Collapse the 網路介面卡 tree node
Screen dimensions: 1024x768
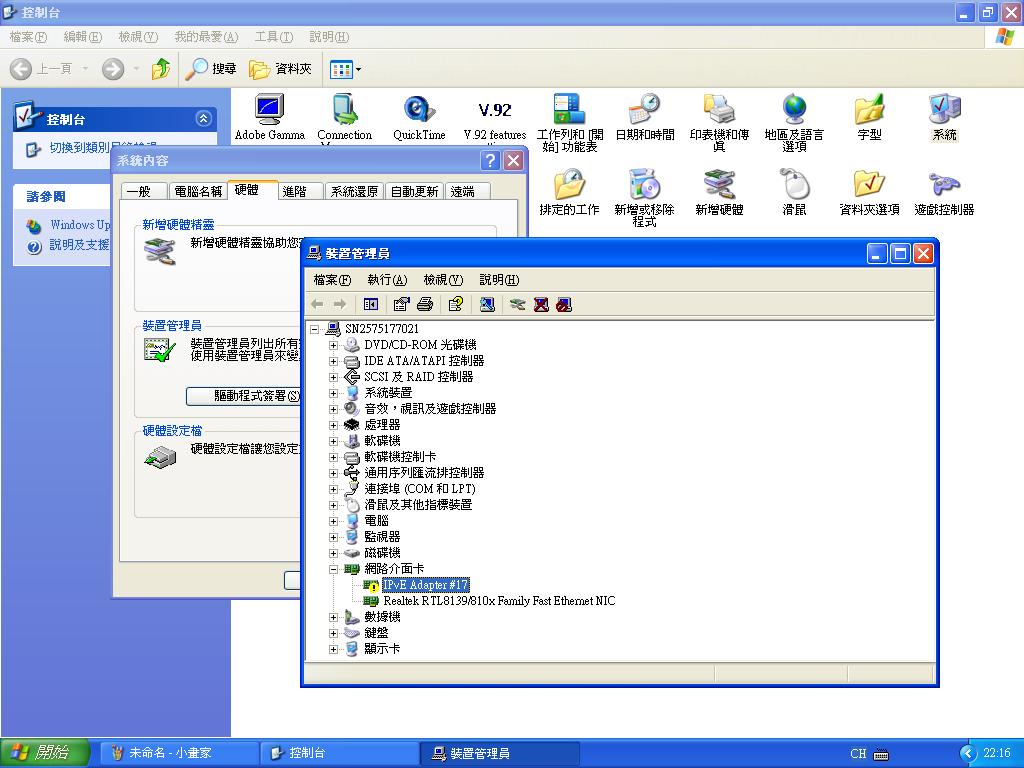click(x=333, y=569)
